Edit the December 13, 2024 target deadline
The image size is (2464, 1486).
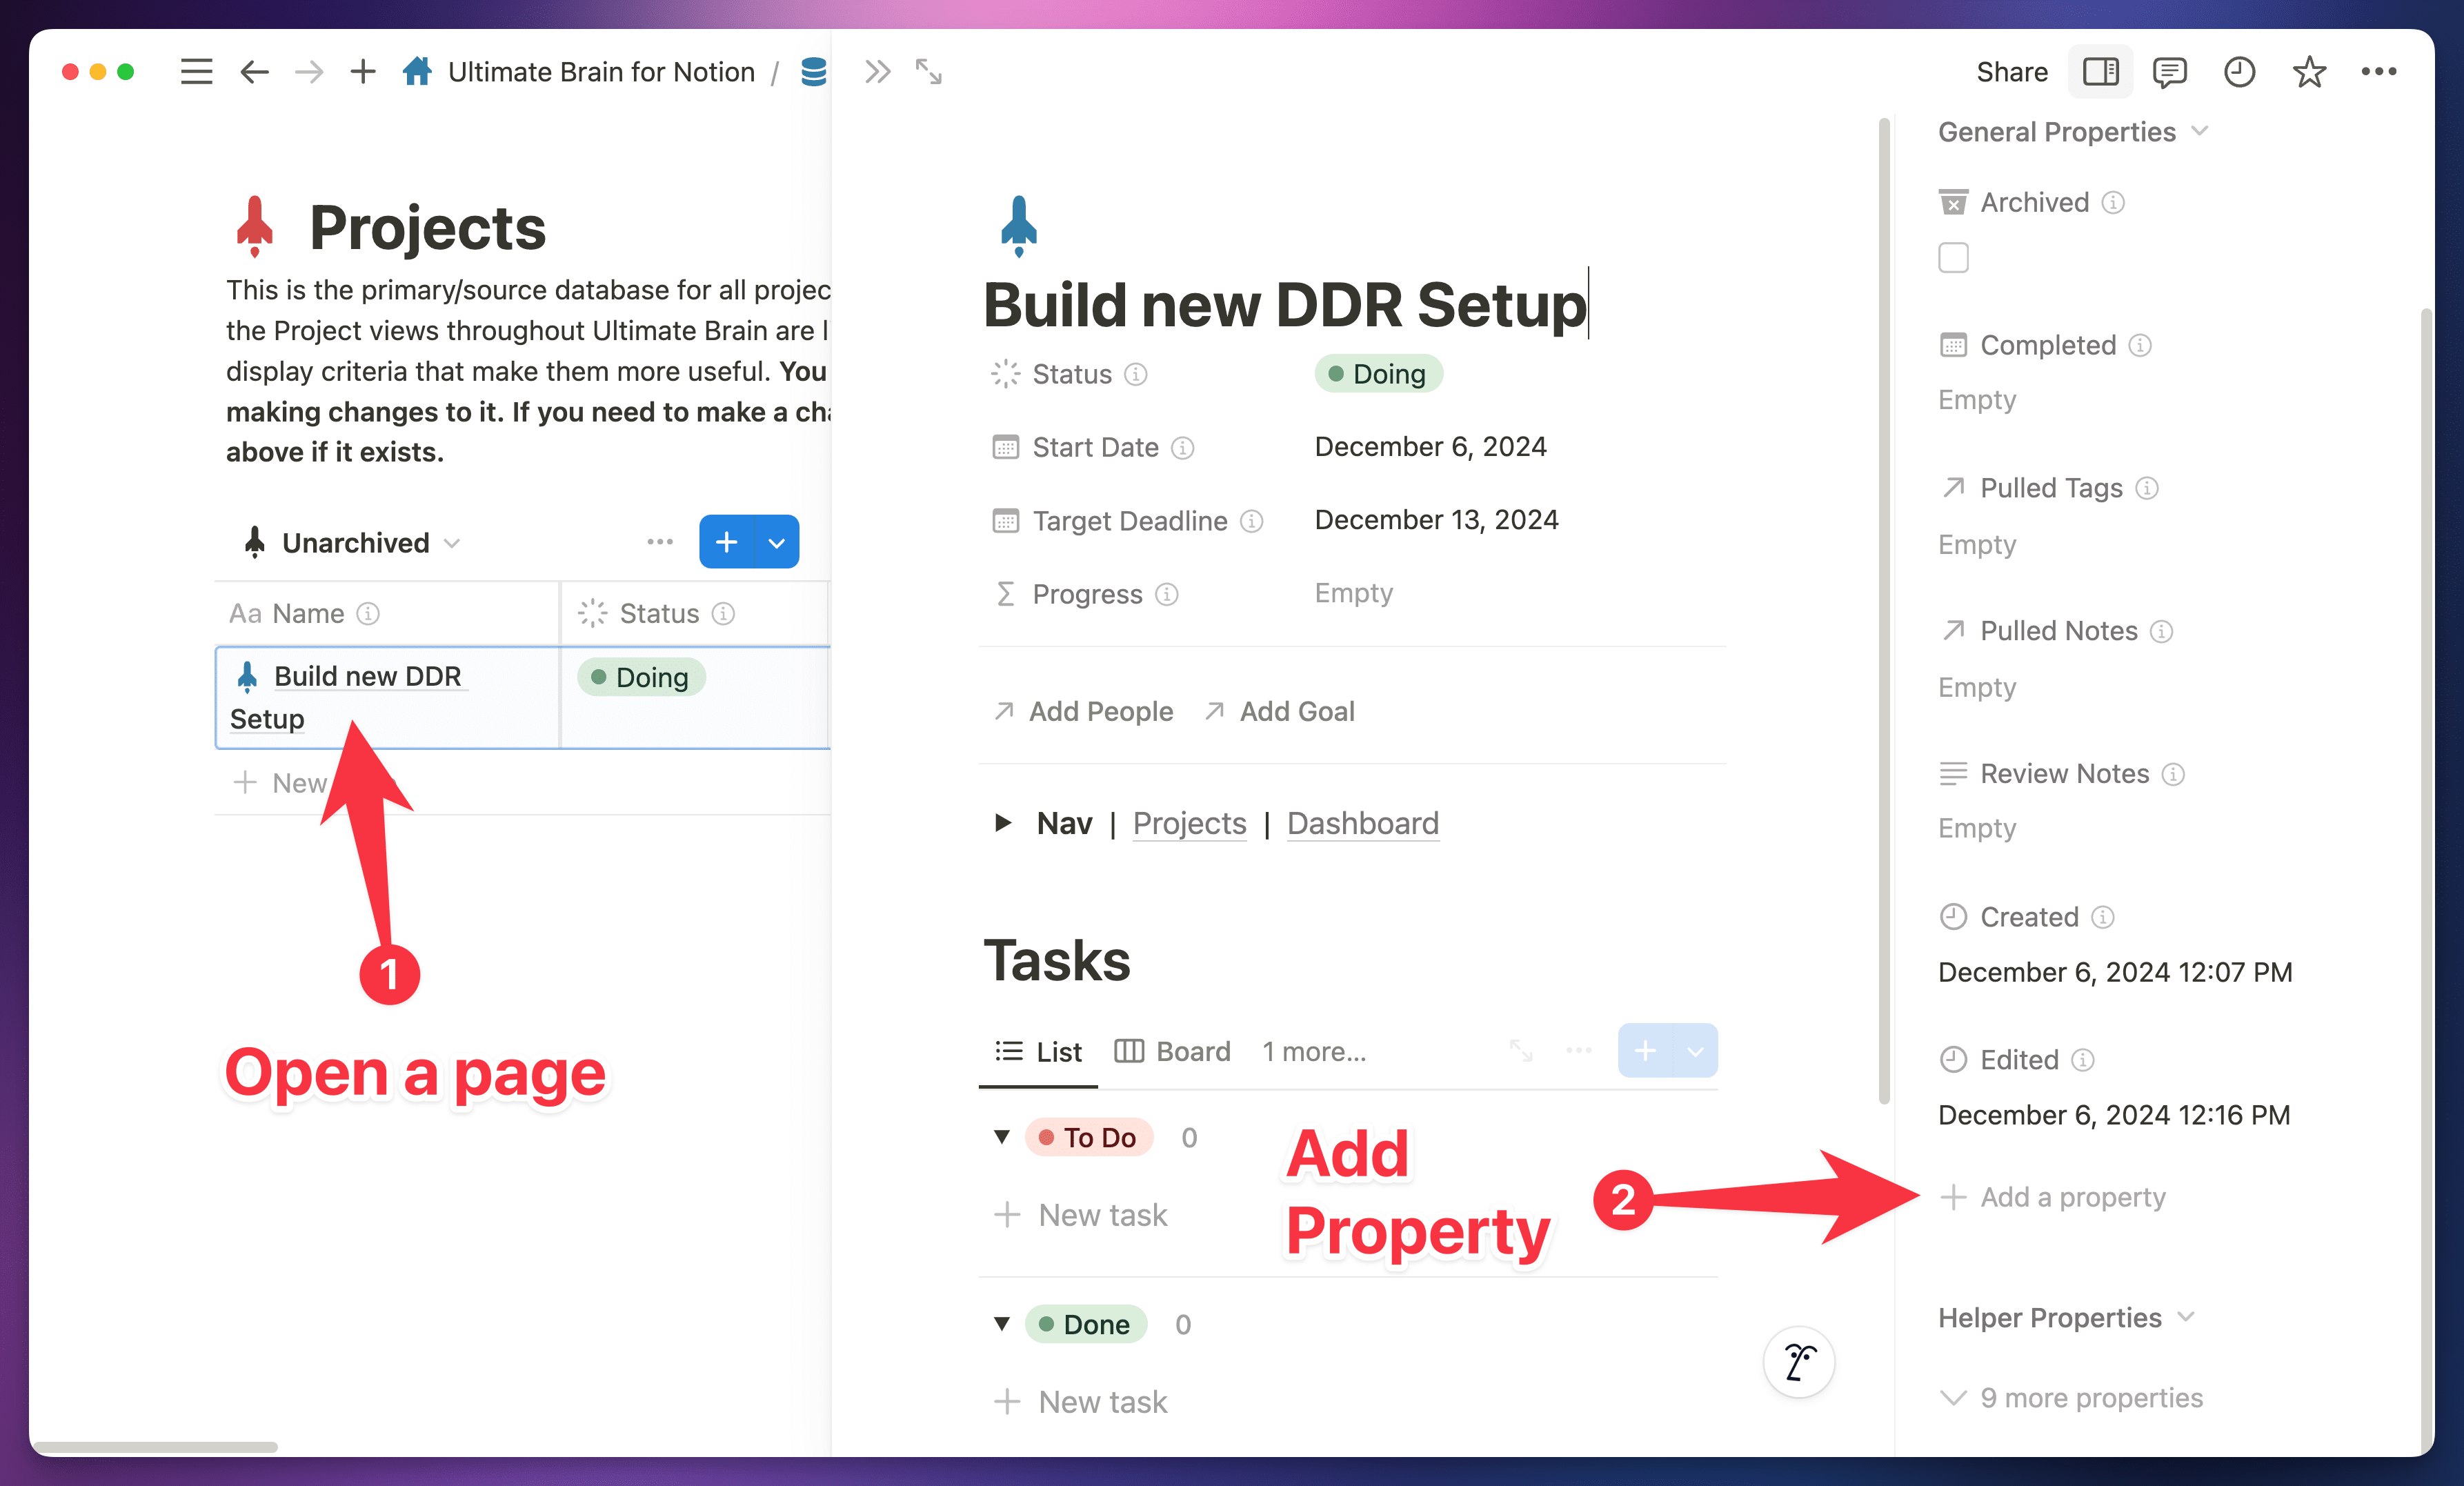(x=1436, y=520)
